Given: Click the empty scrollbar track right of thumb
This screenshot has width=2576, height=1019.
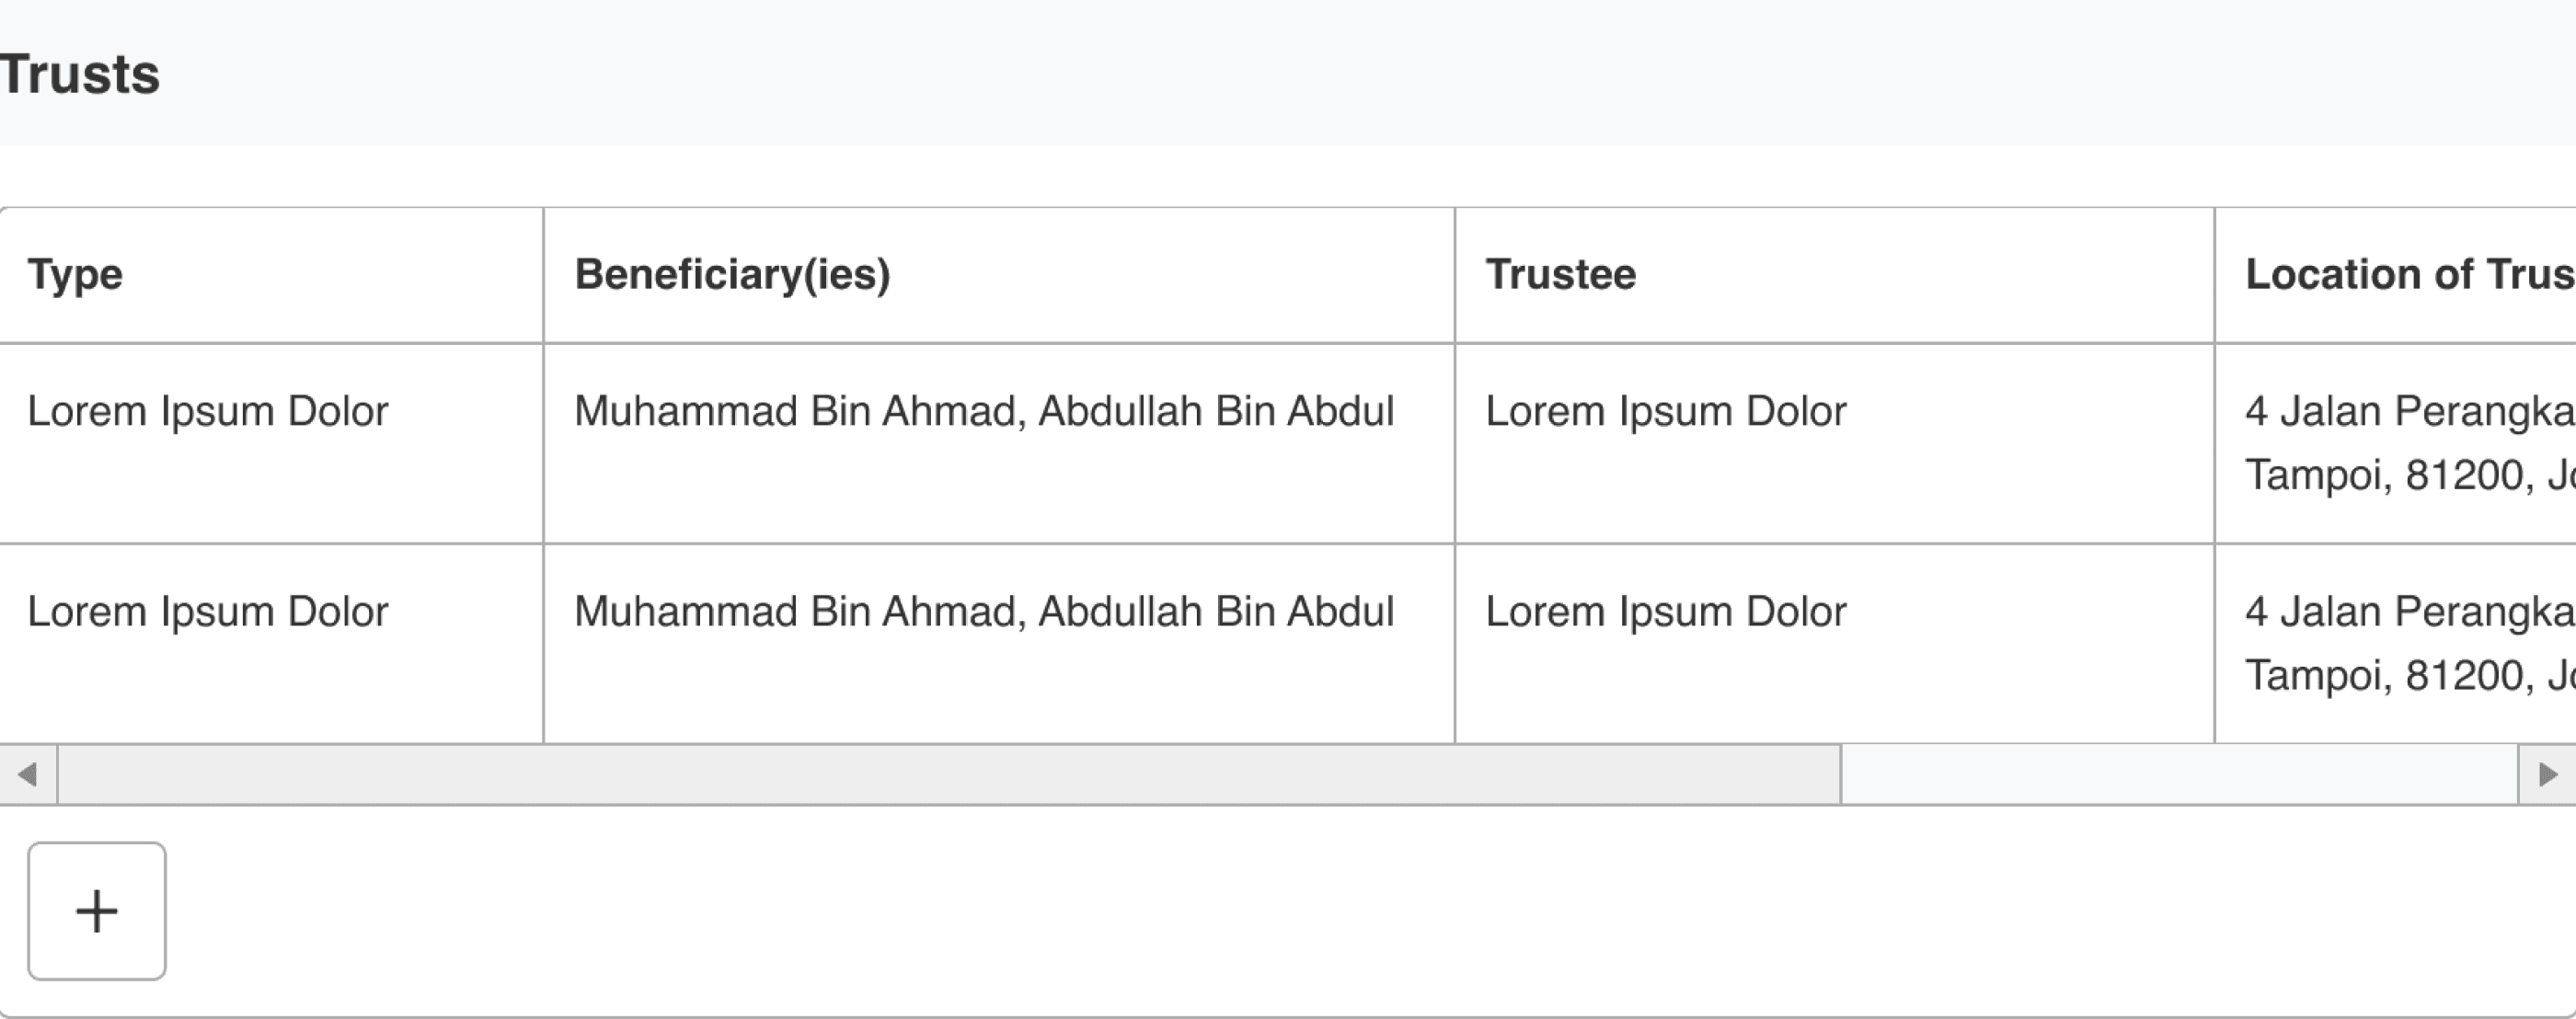Looking at the screenshot, I should (2179, 774).
